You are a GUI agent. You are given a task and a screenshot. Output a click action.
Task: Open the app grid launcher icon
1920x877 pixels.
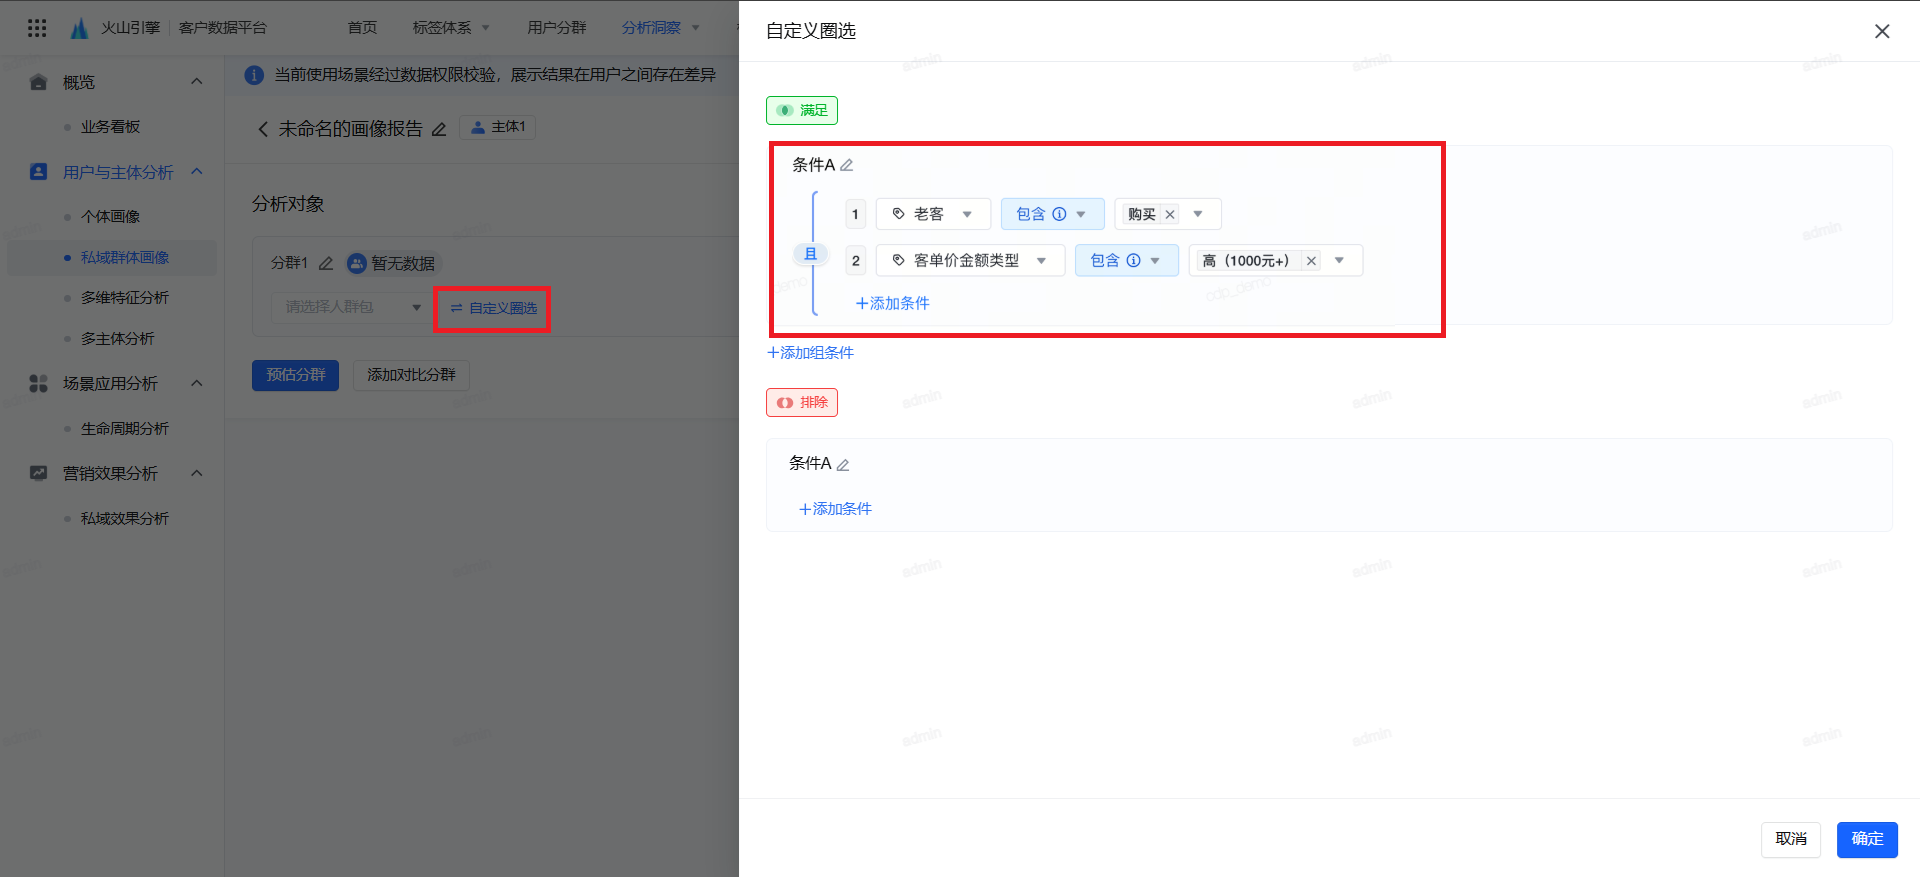37,28
